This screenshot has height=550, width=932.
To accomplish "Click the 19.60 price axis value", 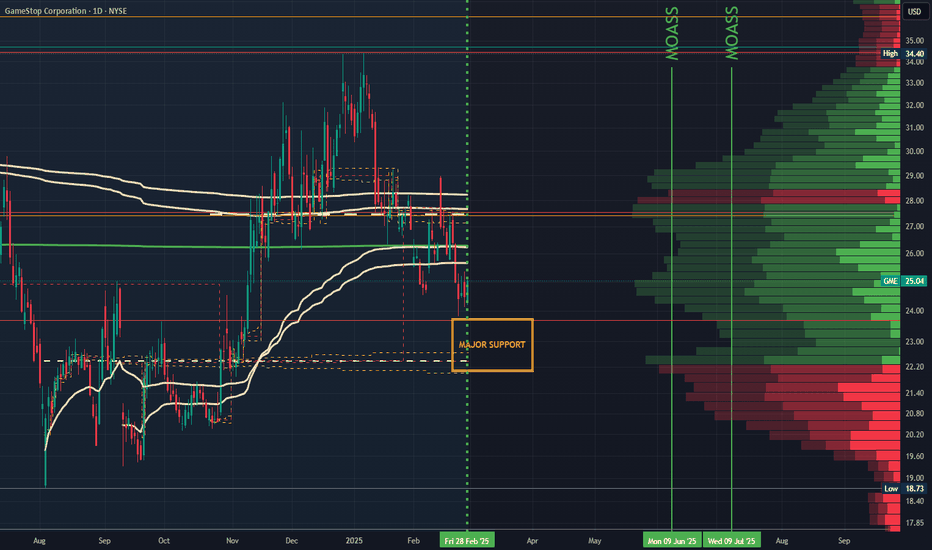I will pyautogui.click(x=915, y=456).
